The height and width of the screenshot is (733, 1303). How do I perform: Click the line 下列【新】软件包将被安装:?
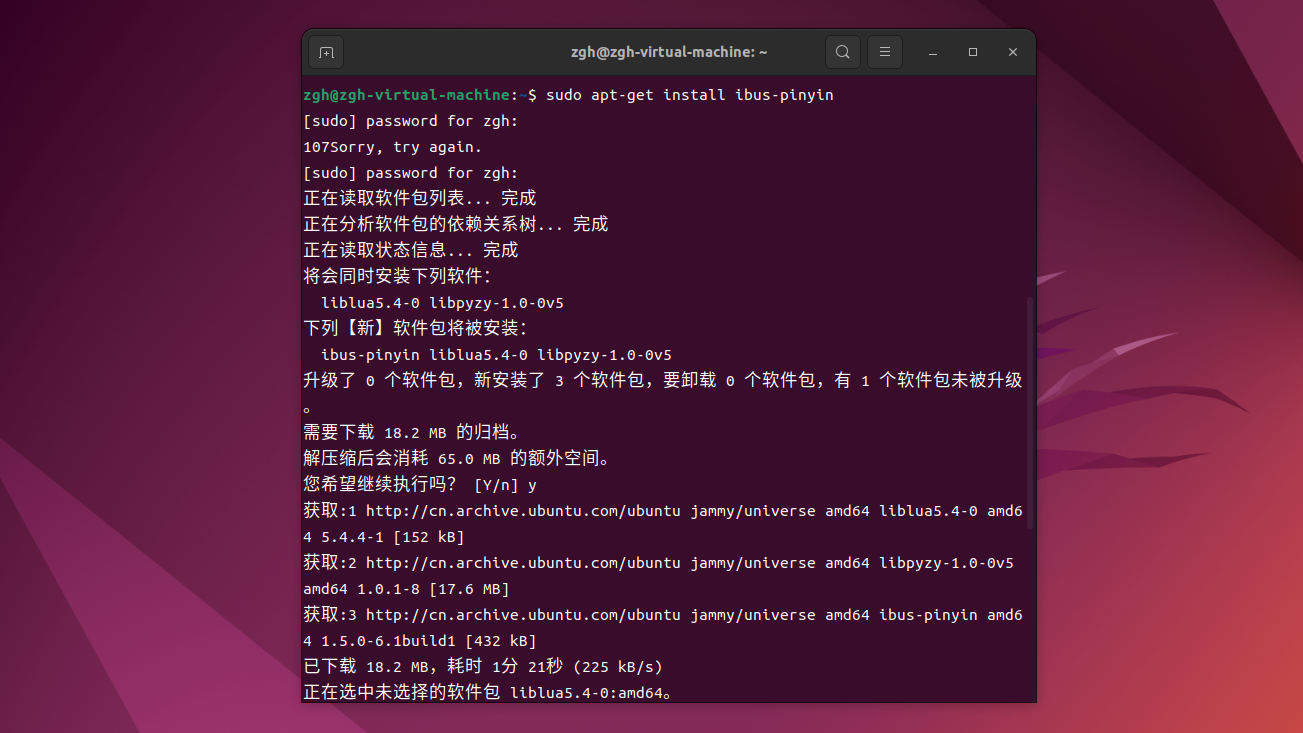[x=416, y=328]
